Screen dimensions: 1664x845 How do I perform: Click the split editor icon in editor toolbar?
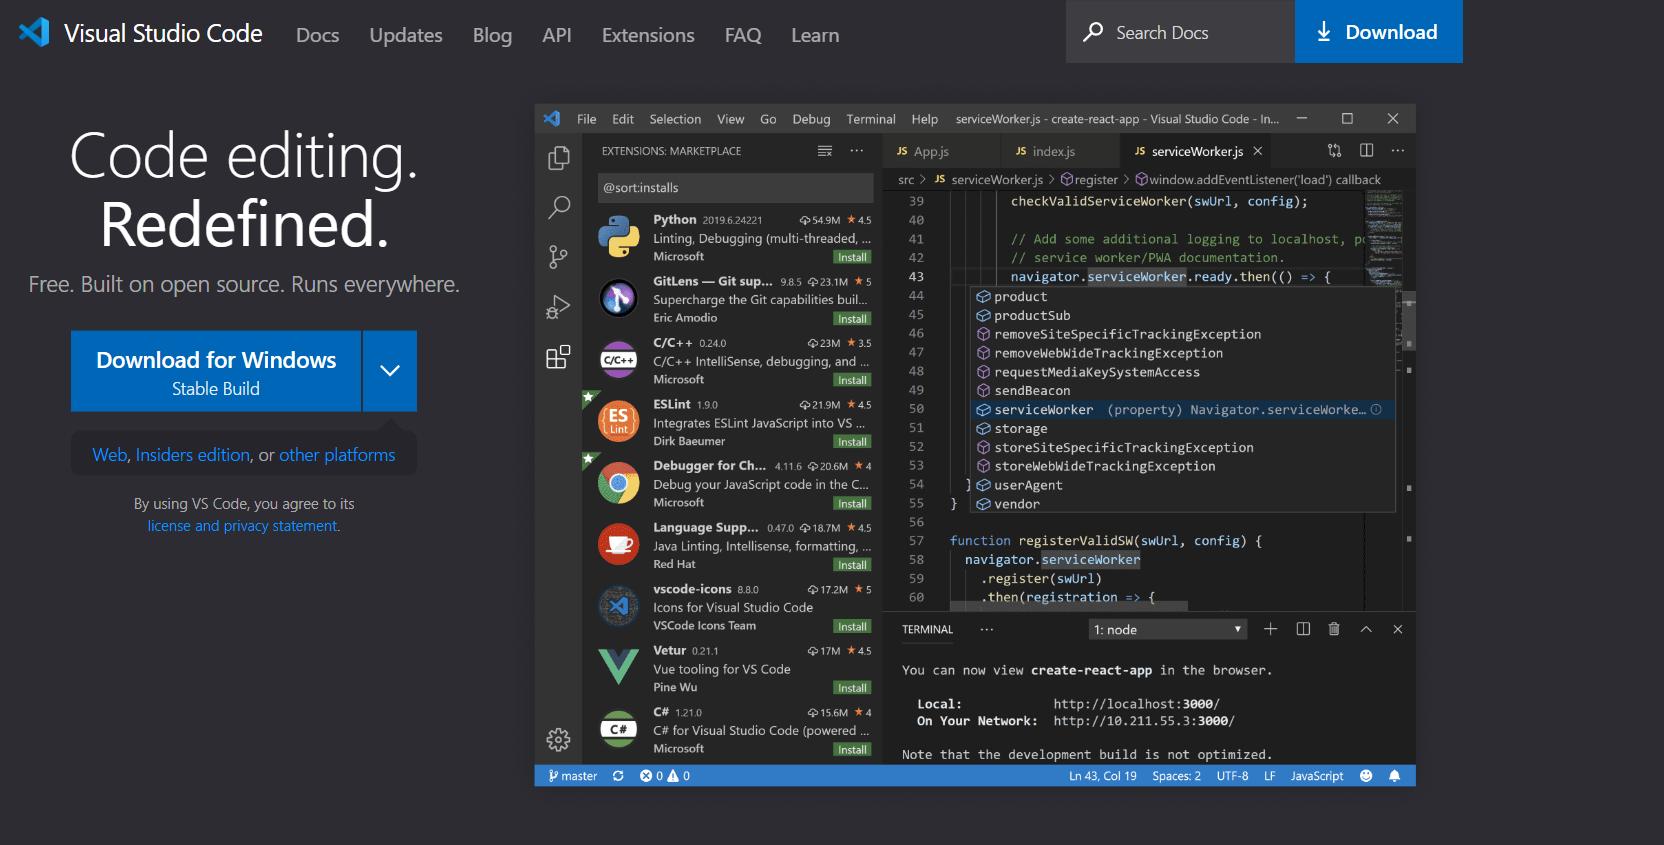(x=1366, y=151)
